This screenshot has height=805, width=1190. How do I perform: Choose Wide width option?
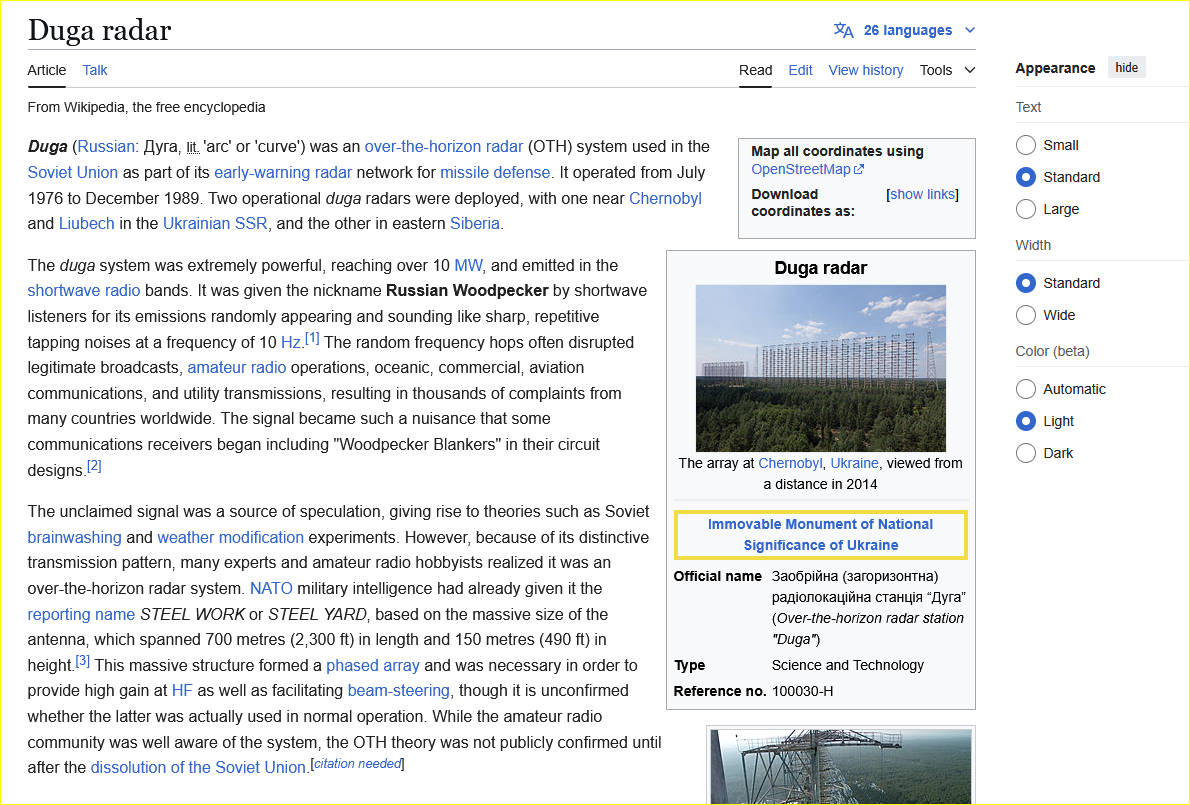coord(1025,315)
